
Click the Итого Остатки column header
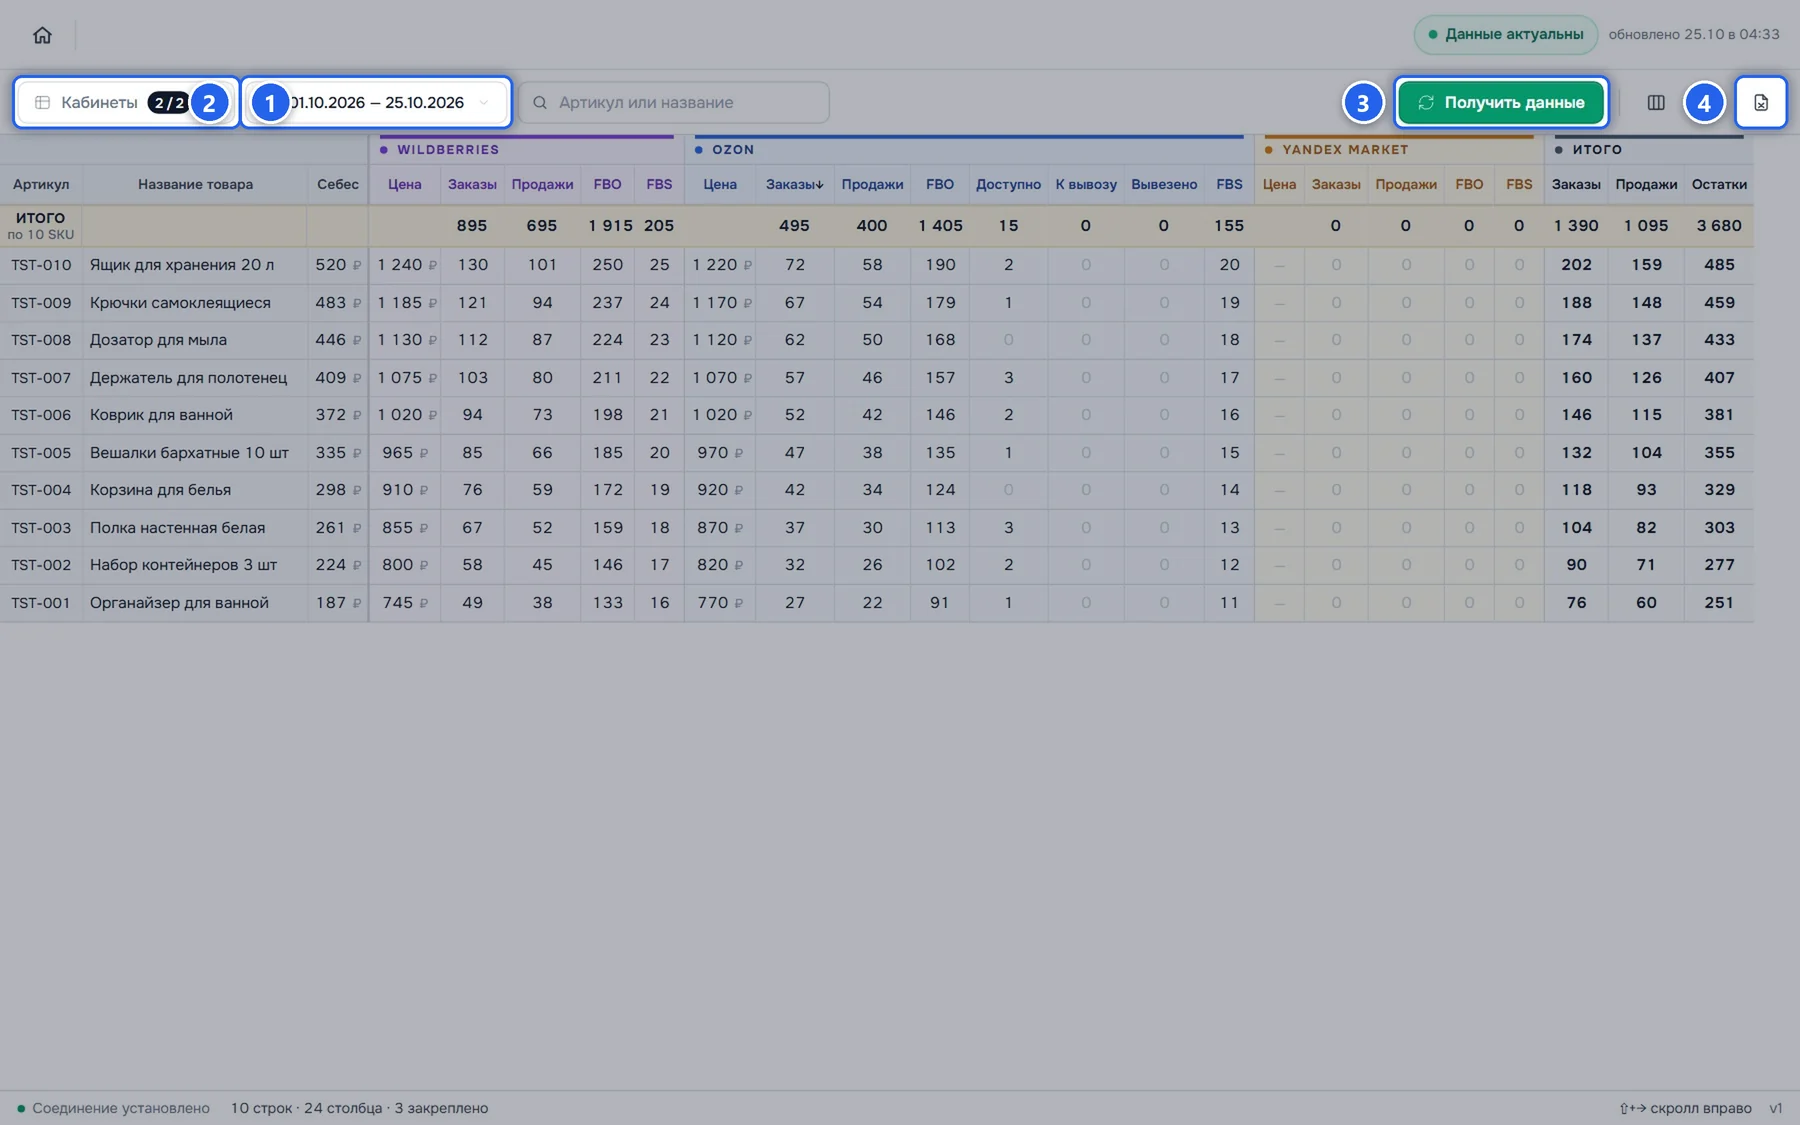click(1719, 184)
